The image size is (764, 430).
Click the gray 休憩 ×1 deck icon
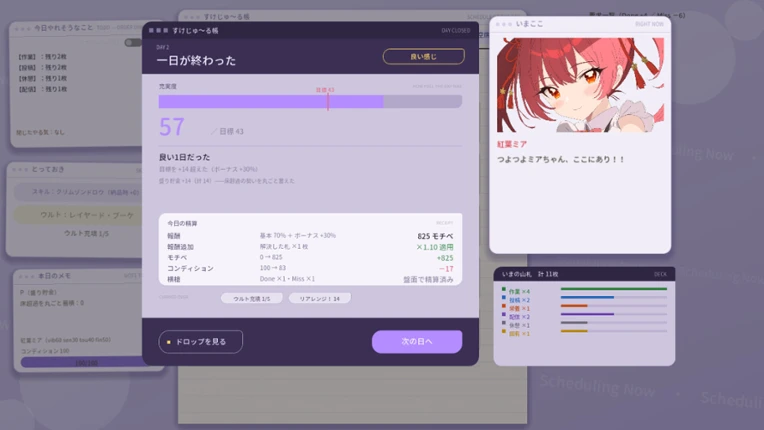click(504, 323)
